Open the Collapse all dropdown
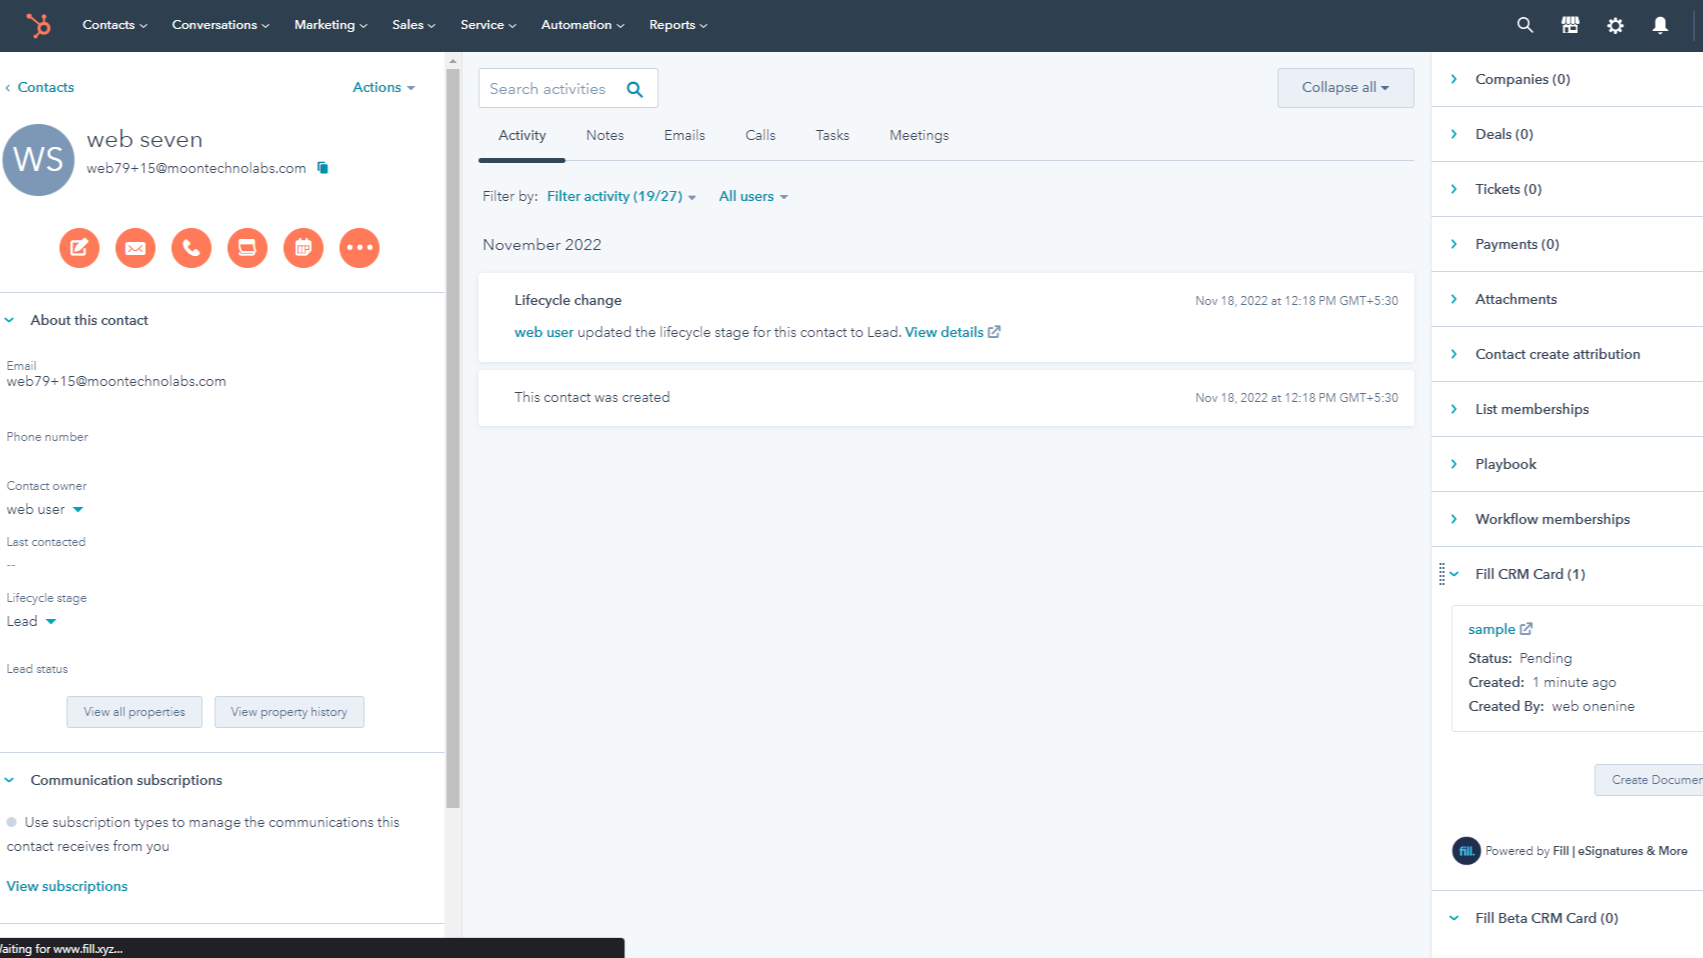 point(1344,87)
